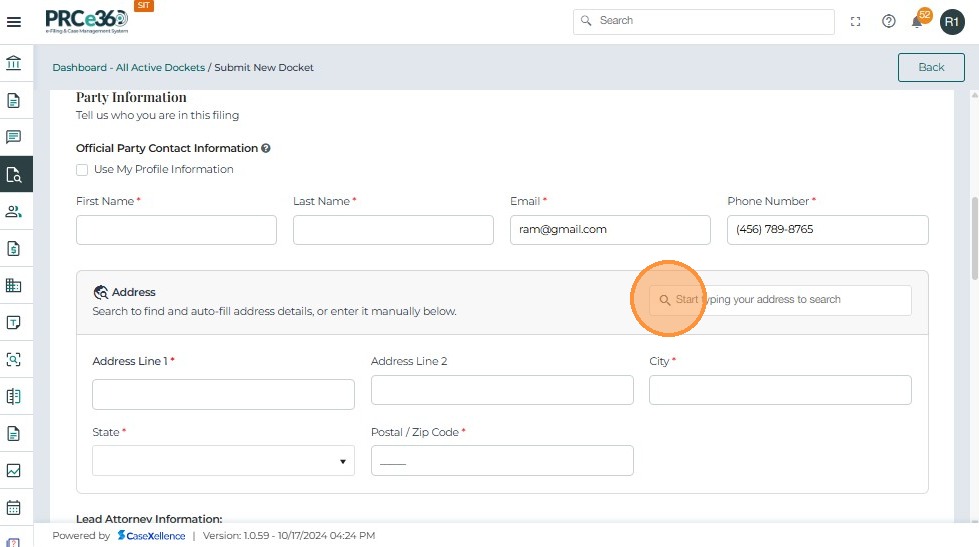Check Use My Profile Information
Screen dimensions: 979x547
click(83, 170)
